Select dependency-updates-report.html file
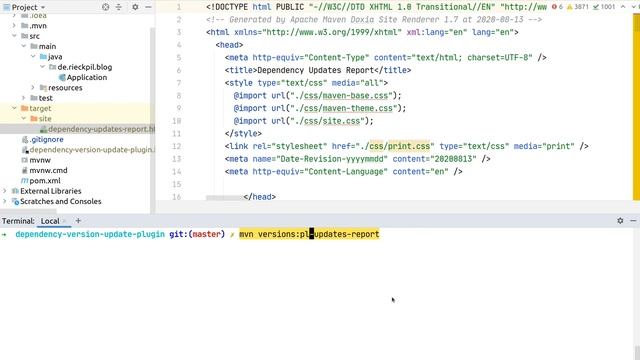The height and width of the screenshot is (360, 640). (101, 129)
